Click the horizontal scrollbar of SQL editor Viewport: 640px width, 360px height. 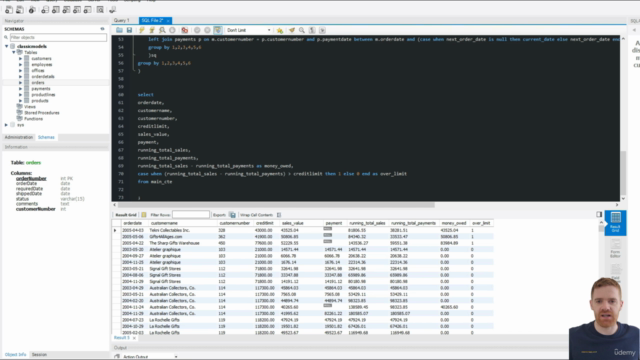[276, 205]
